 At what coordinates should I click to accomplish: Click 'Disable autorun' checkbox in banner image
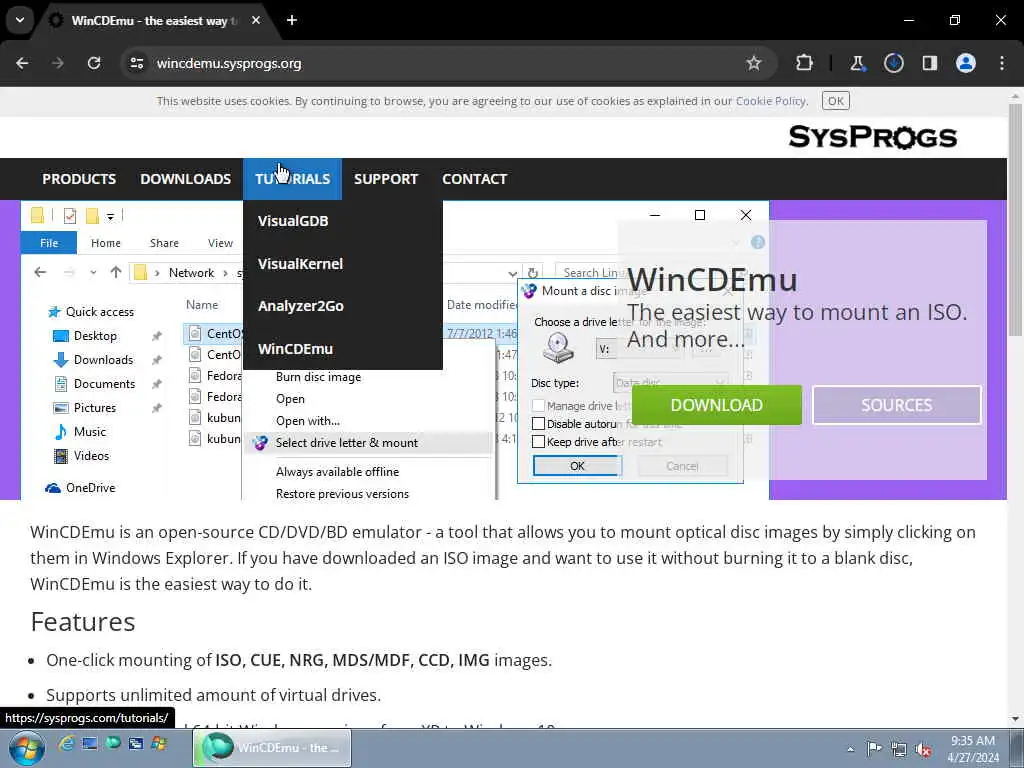(x=538, y=424)
